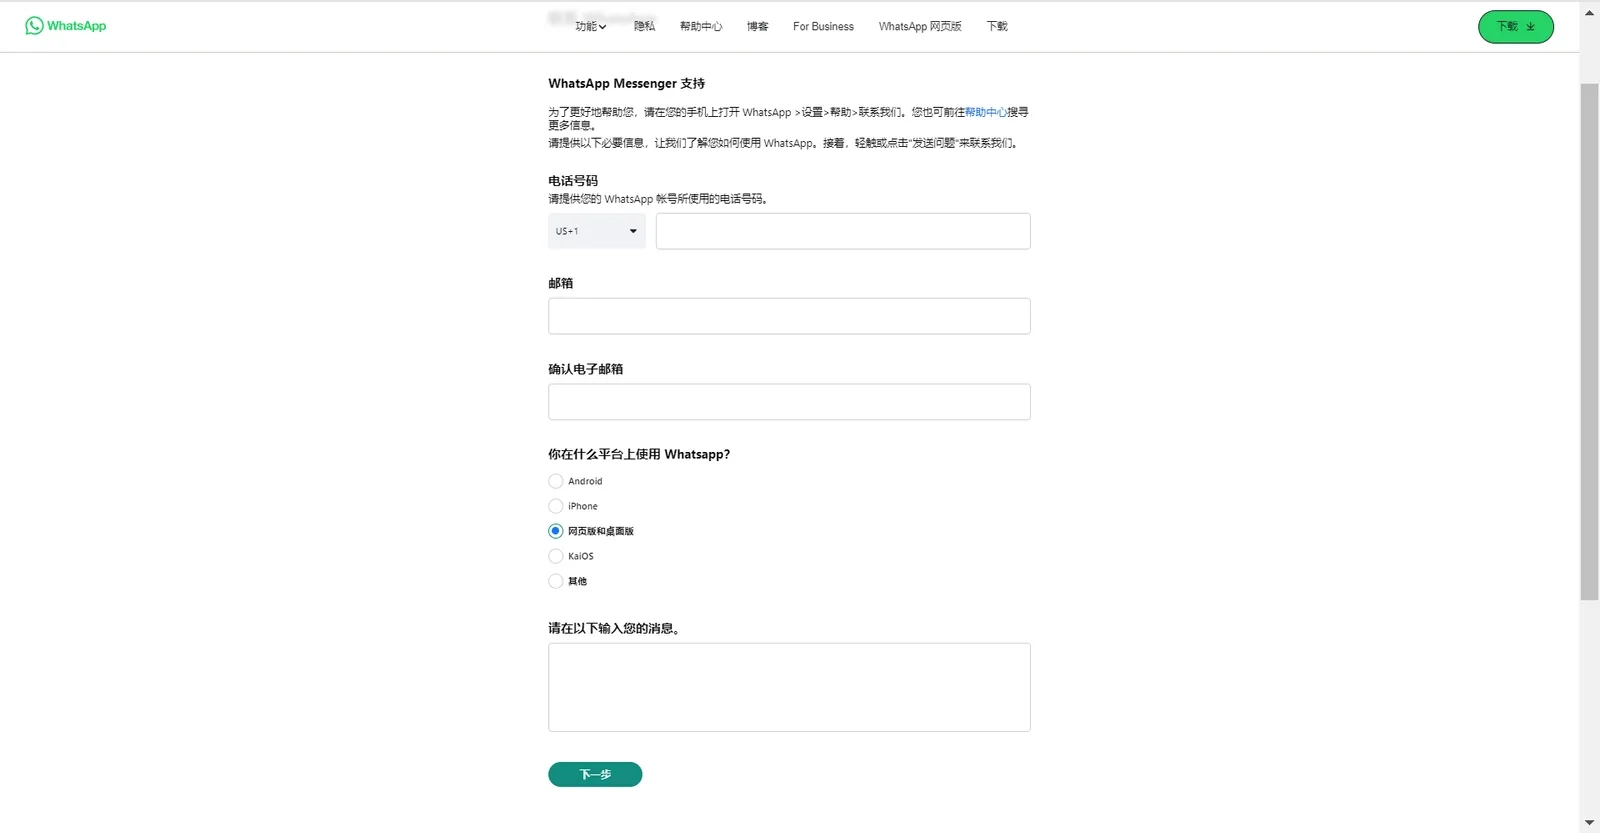This screenshot has height=833, width=1600.
Task: Click the vertical page scrollbar thumb
Action: pos(1589,342)
